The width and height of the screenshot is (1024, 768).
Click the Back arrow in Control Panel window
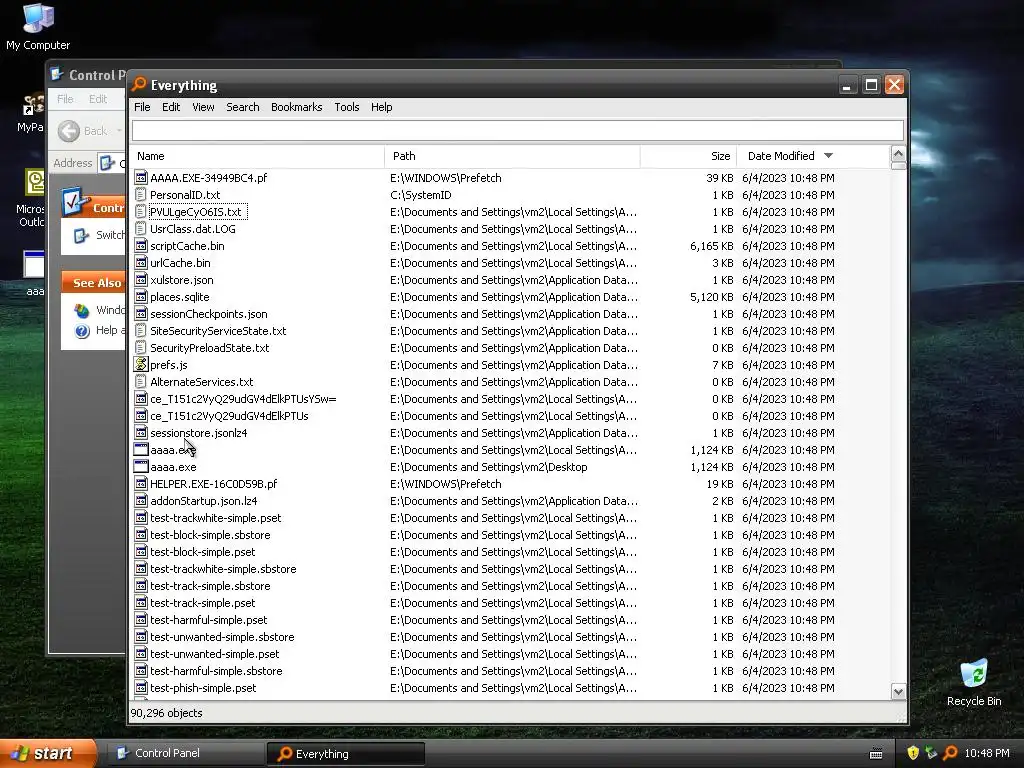pos(69,131)
